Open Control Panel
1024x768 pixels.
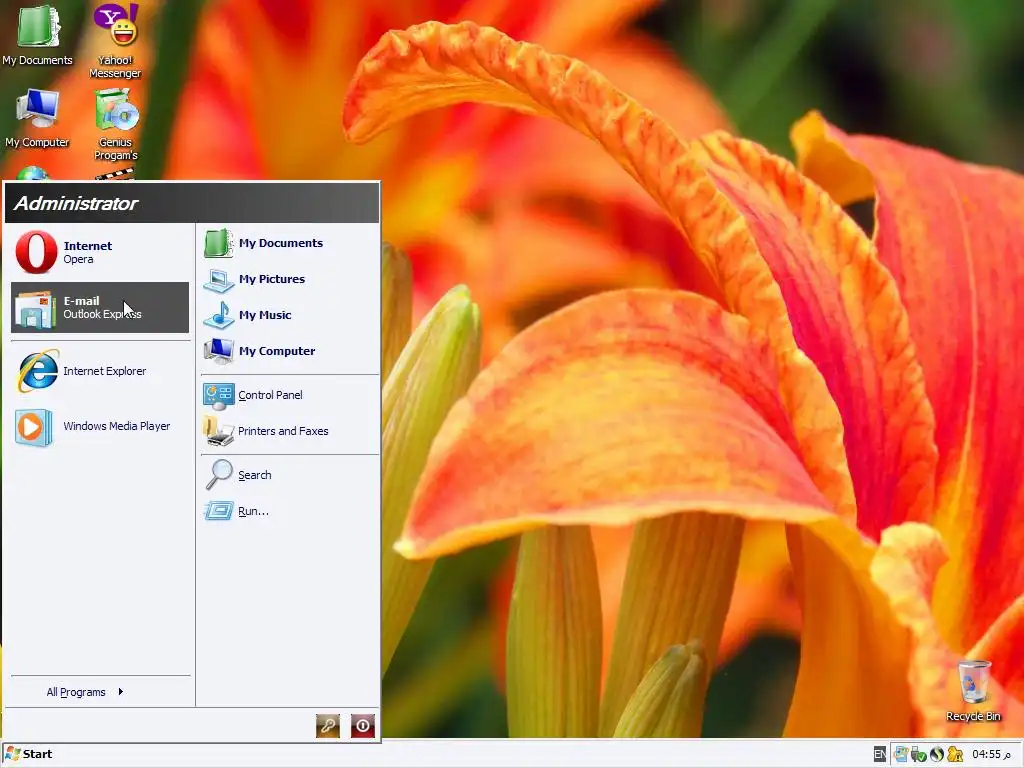(x=289, y=395)
